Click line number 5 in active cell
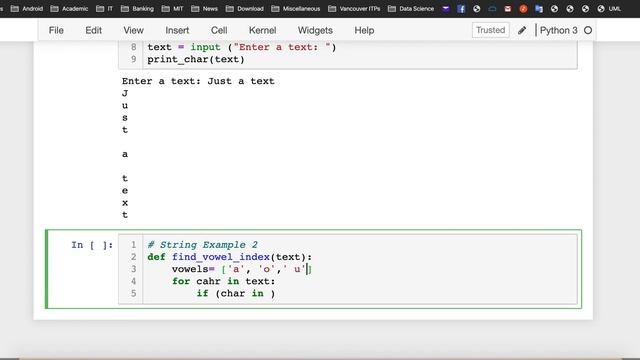Screen dimensions: 640x360 point(133,293)
